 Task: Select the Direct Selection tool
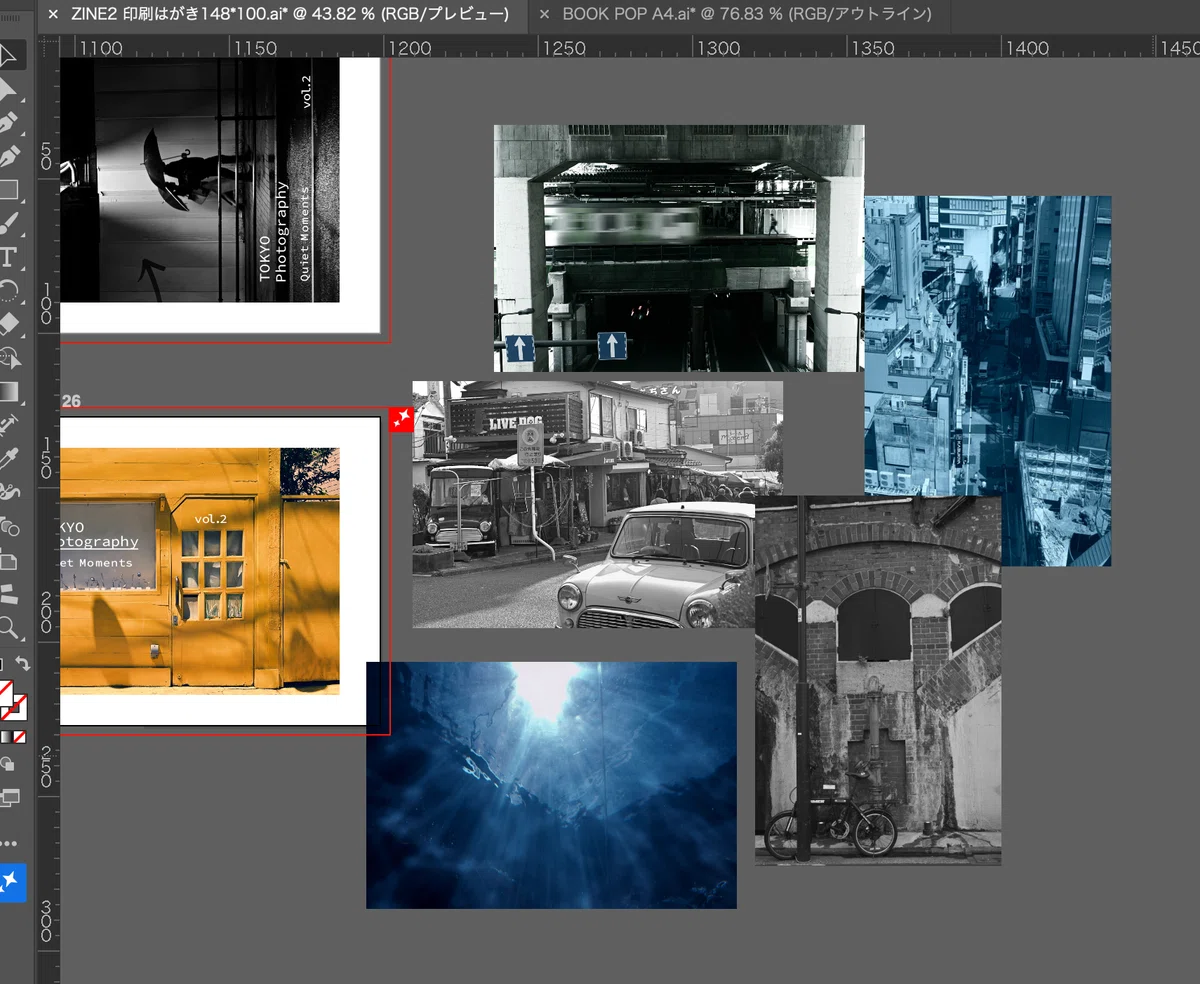[x=9, y=89]
